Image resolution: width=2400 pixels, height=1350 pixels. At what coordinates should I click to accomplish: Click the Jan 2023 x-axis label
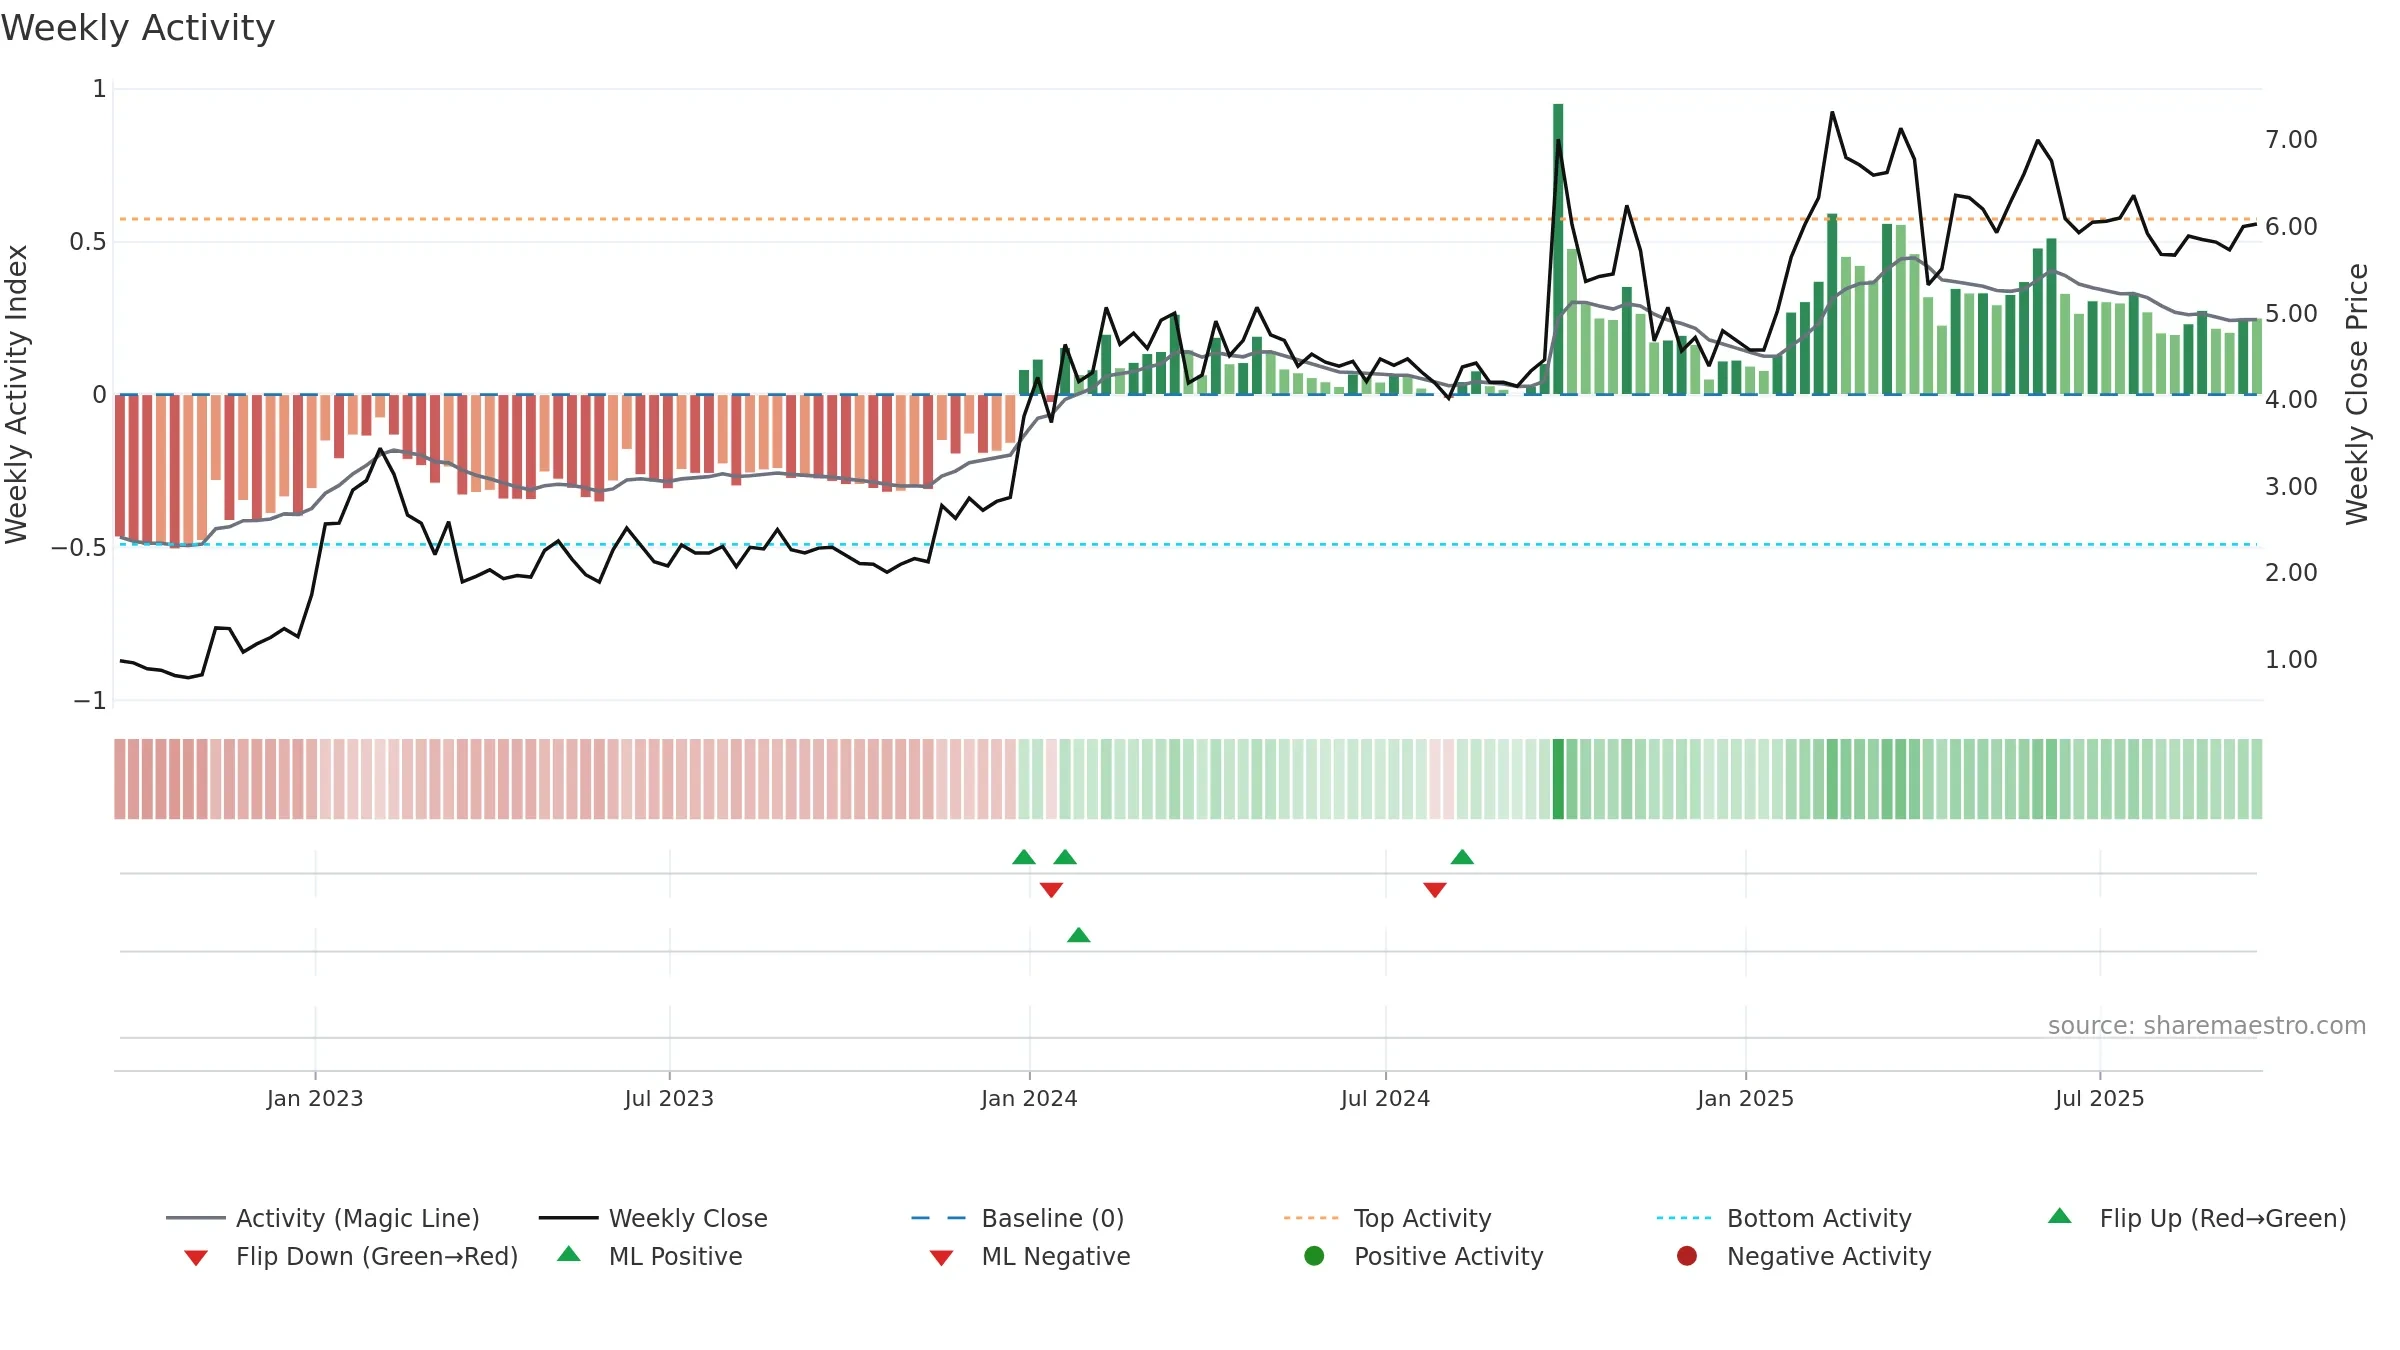click(x=315, y=1098)
